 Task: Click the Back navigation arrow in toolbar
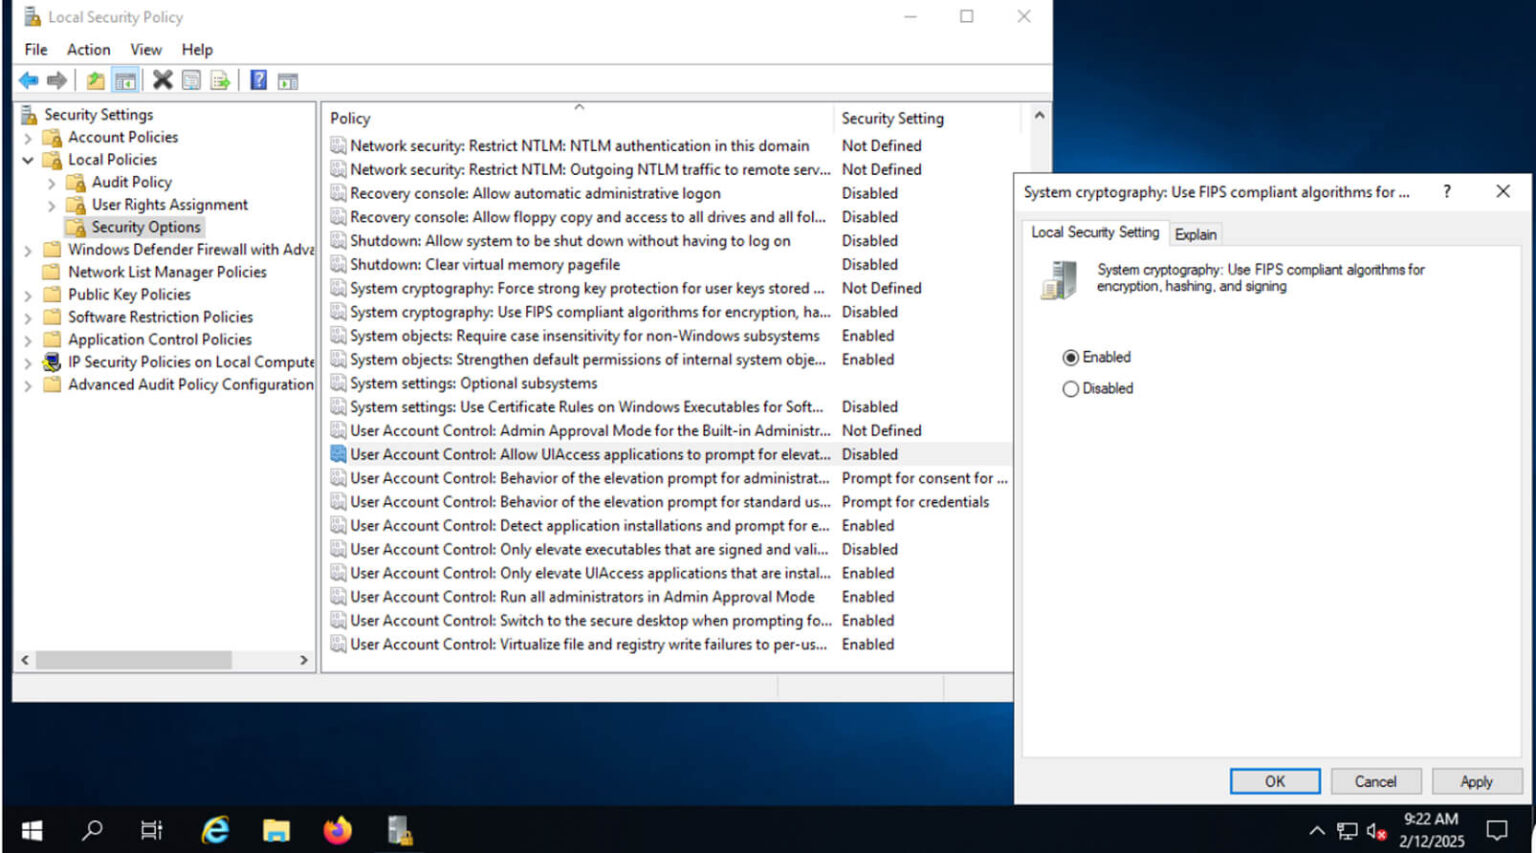point(28,80)
